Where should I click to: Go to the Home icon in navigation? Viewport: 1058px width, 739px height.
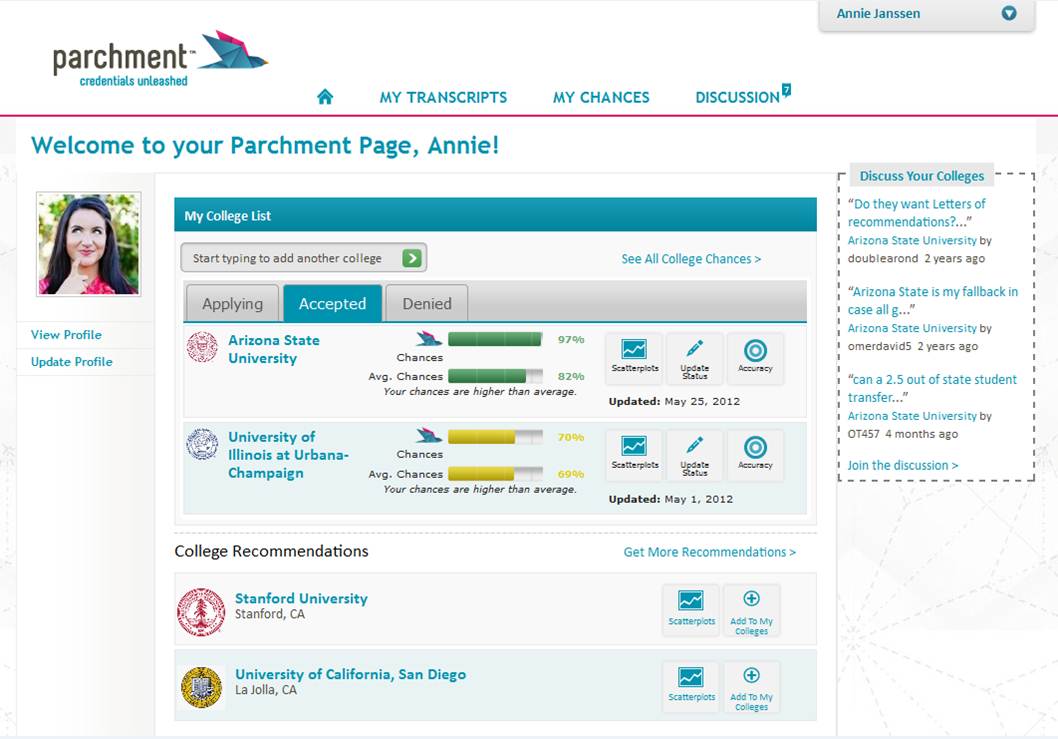(325, 97)
